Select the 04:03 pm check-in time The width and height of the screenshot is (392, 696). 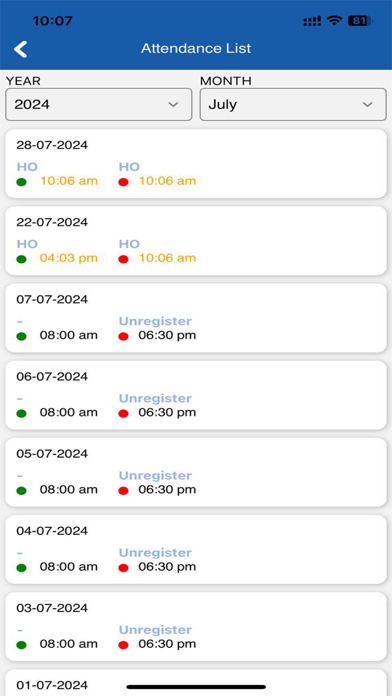click(x=69, y=258)
